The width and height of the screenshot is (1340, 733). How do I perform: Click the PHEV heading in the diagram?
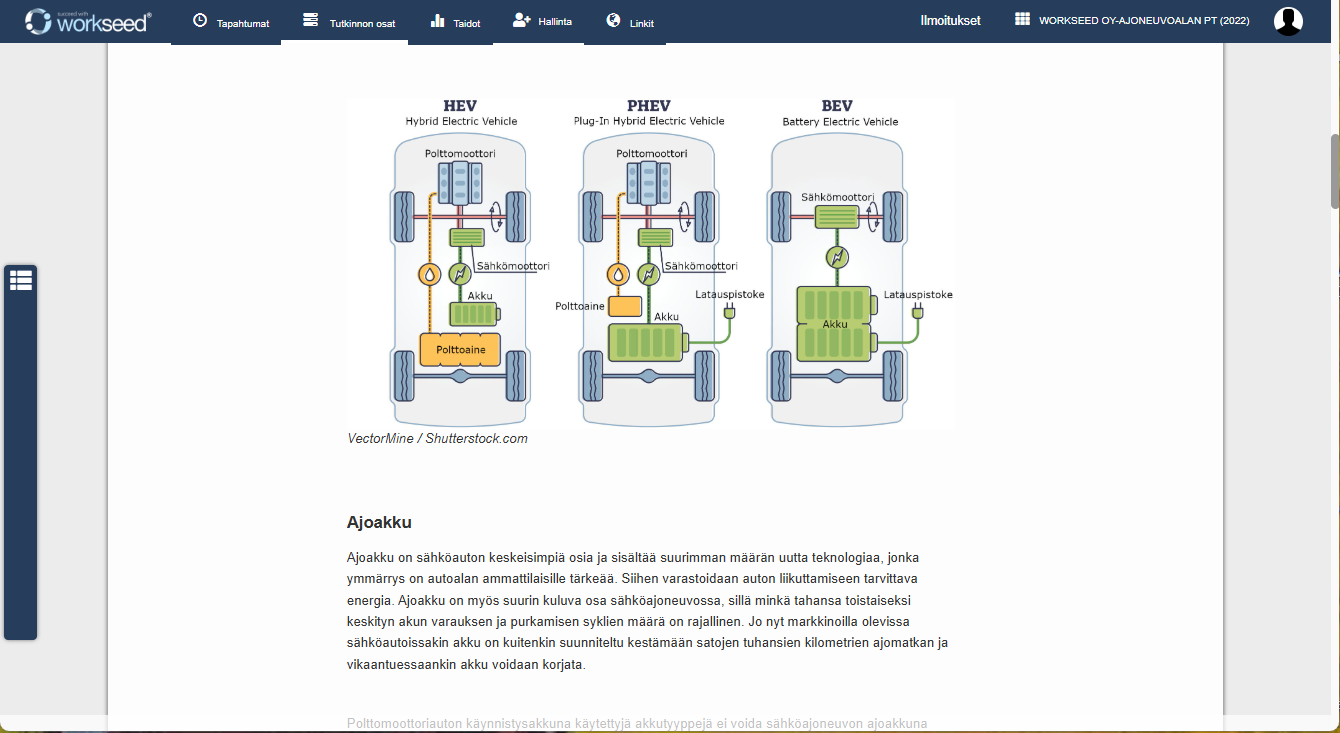(x=648, y=106)
